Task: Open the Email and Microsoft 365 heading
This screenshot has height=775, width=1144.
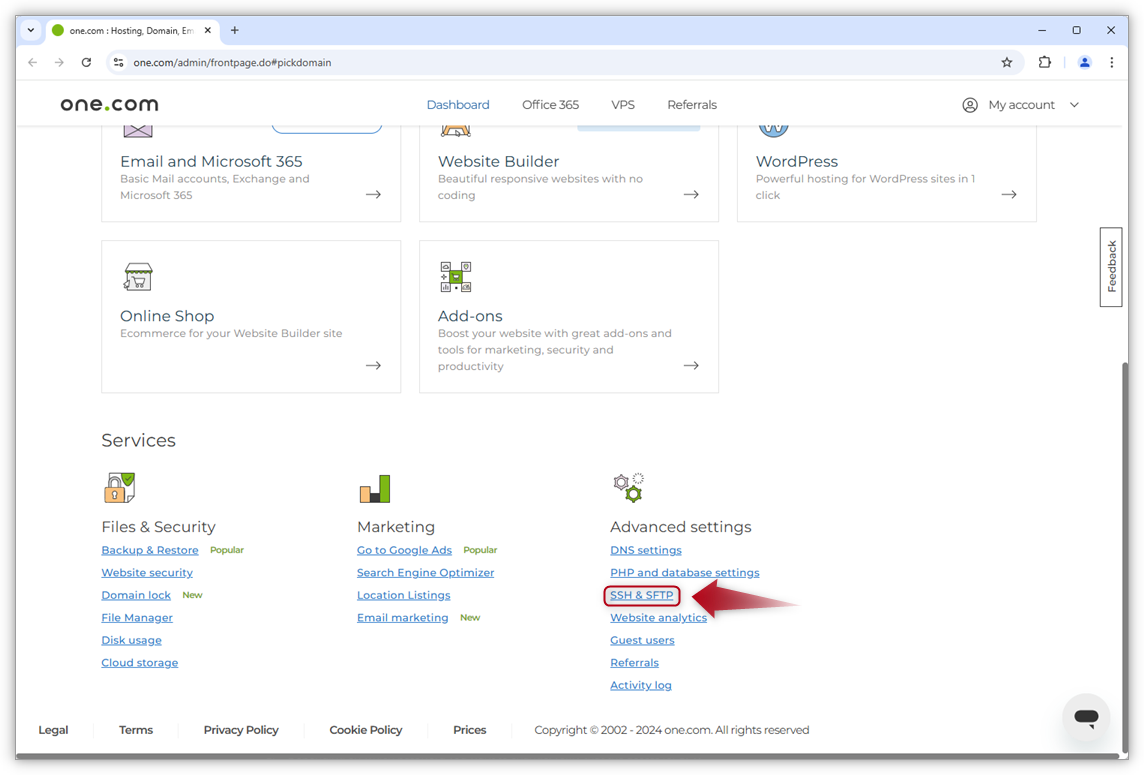Action: 211,161
